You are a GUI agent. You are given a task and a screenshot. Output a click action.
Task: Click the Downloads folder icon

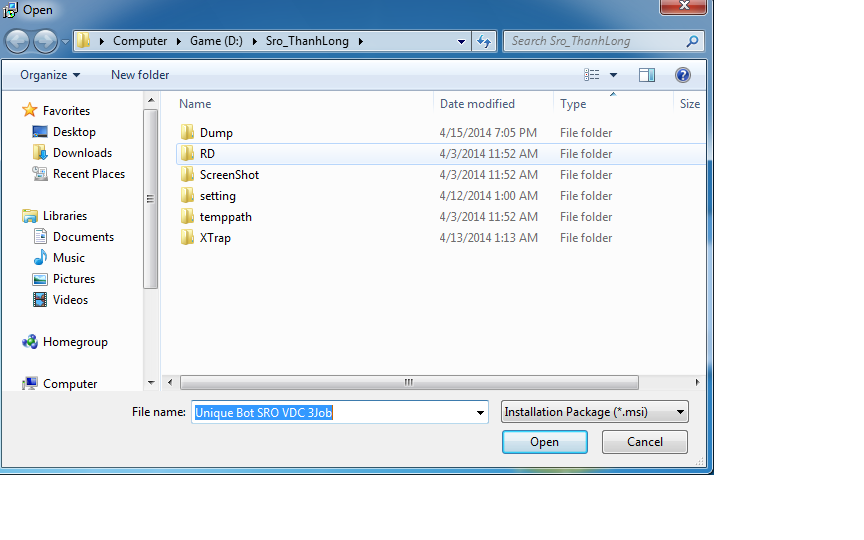click(x=40, y=153)
